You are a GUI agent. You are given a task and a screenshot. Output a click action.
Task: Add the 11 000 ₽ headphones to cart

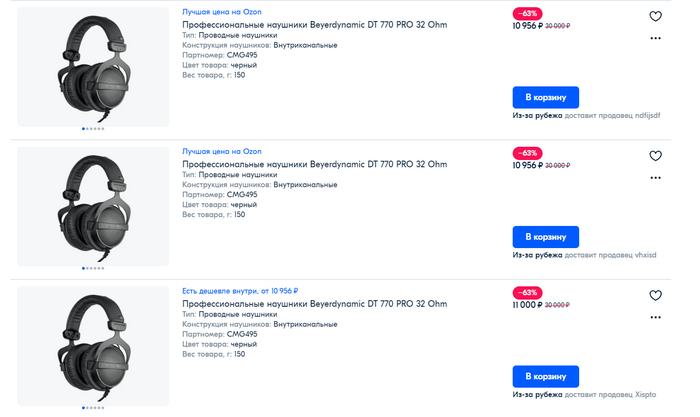[x=545, y=377]
